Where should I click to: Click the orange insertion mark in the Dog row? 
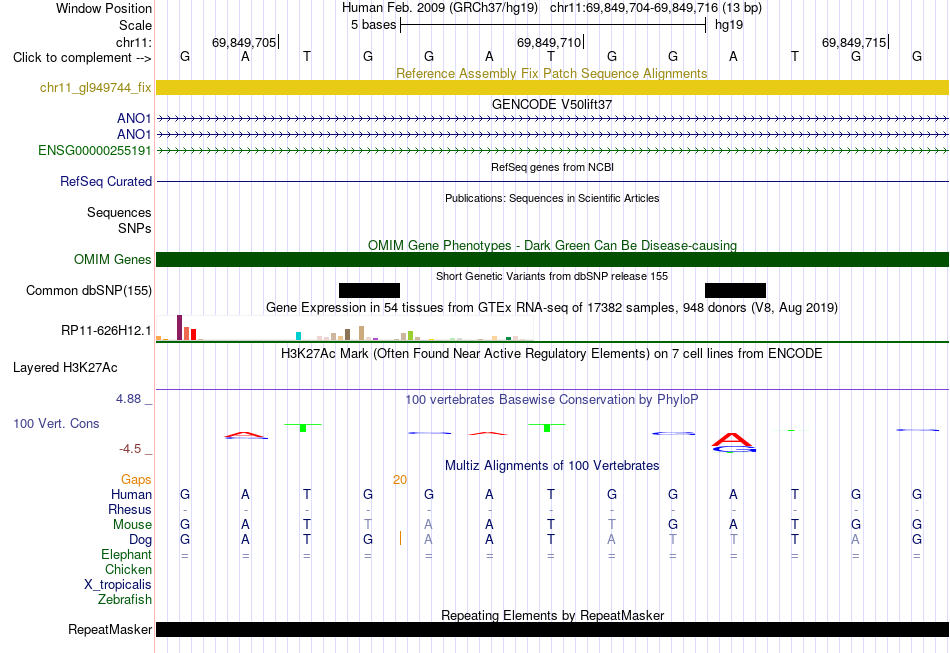tap(400, 538)
